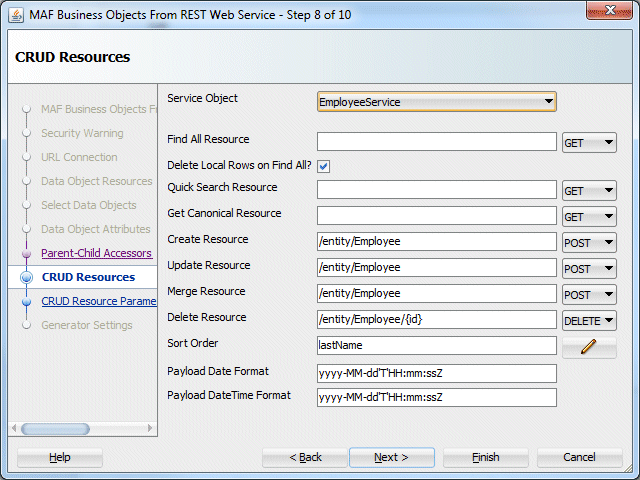Click the steps panel scroll left arrow
This screenshot has width=640, height=480.
(x=14, y=429)
